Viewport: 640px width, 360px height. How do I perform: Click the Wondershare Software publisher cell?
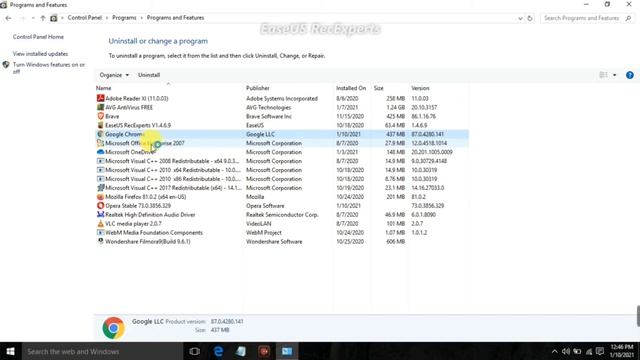pyautogui.click(x=274, y=242)
